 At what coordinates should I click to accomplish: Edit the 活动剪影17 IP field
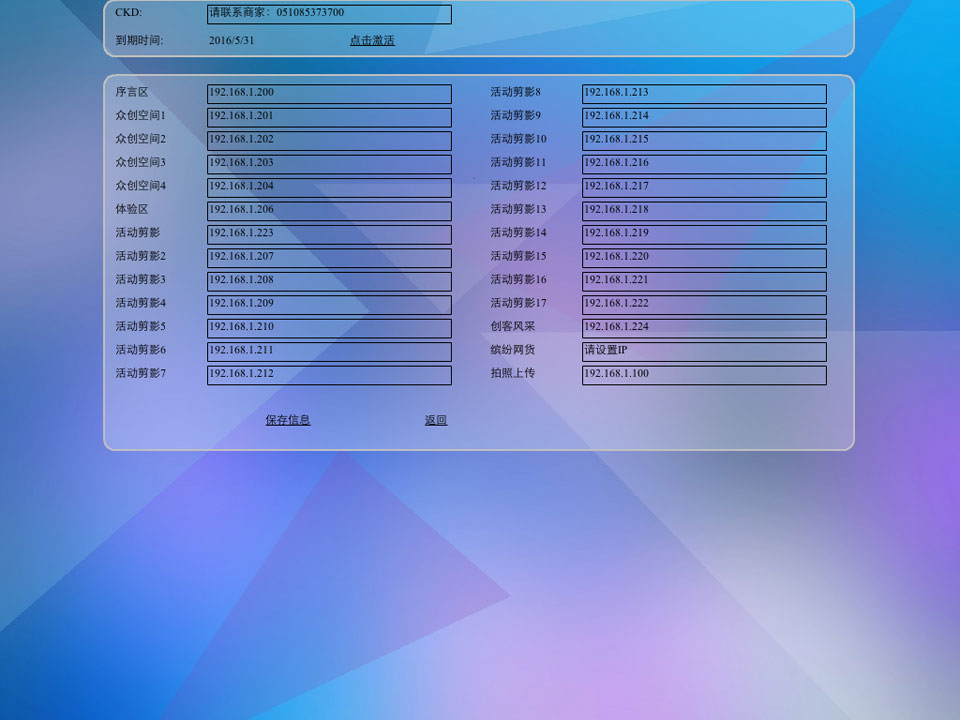pos(704,304)
